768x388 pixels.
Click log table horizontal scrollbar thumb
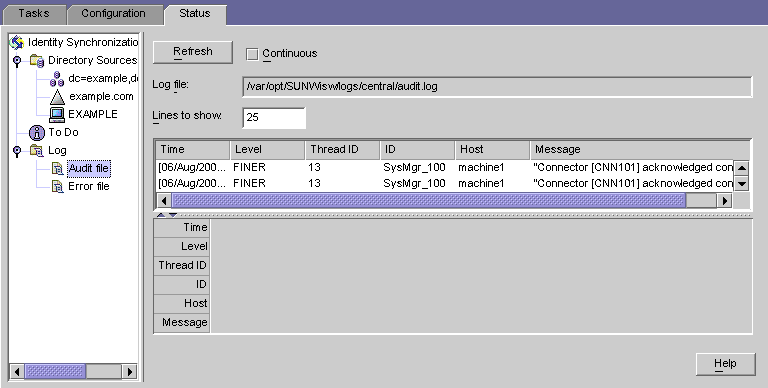click(429, 200)
